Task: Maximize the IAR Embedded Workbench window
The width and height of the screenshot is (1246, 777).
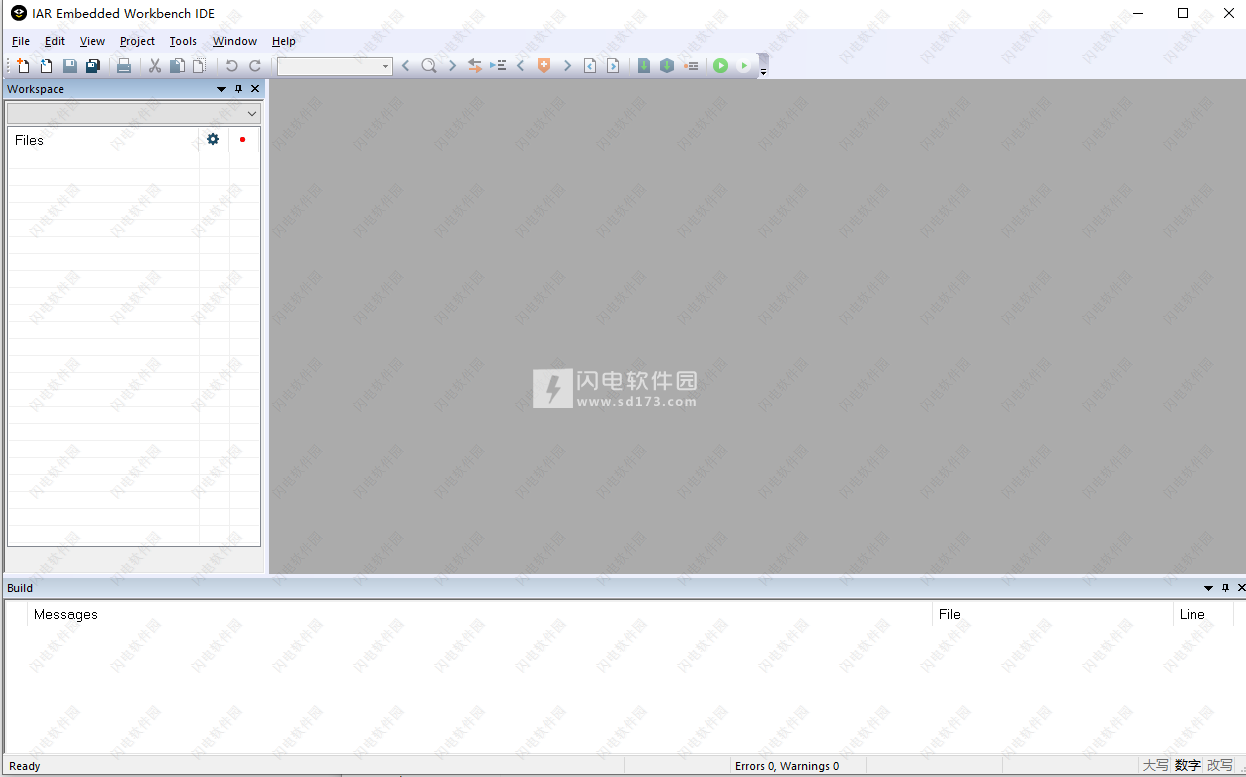Action: tap(1183, 13)
